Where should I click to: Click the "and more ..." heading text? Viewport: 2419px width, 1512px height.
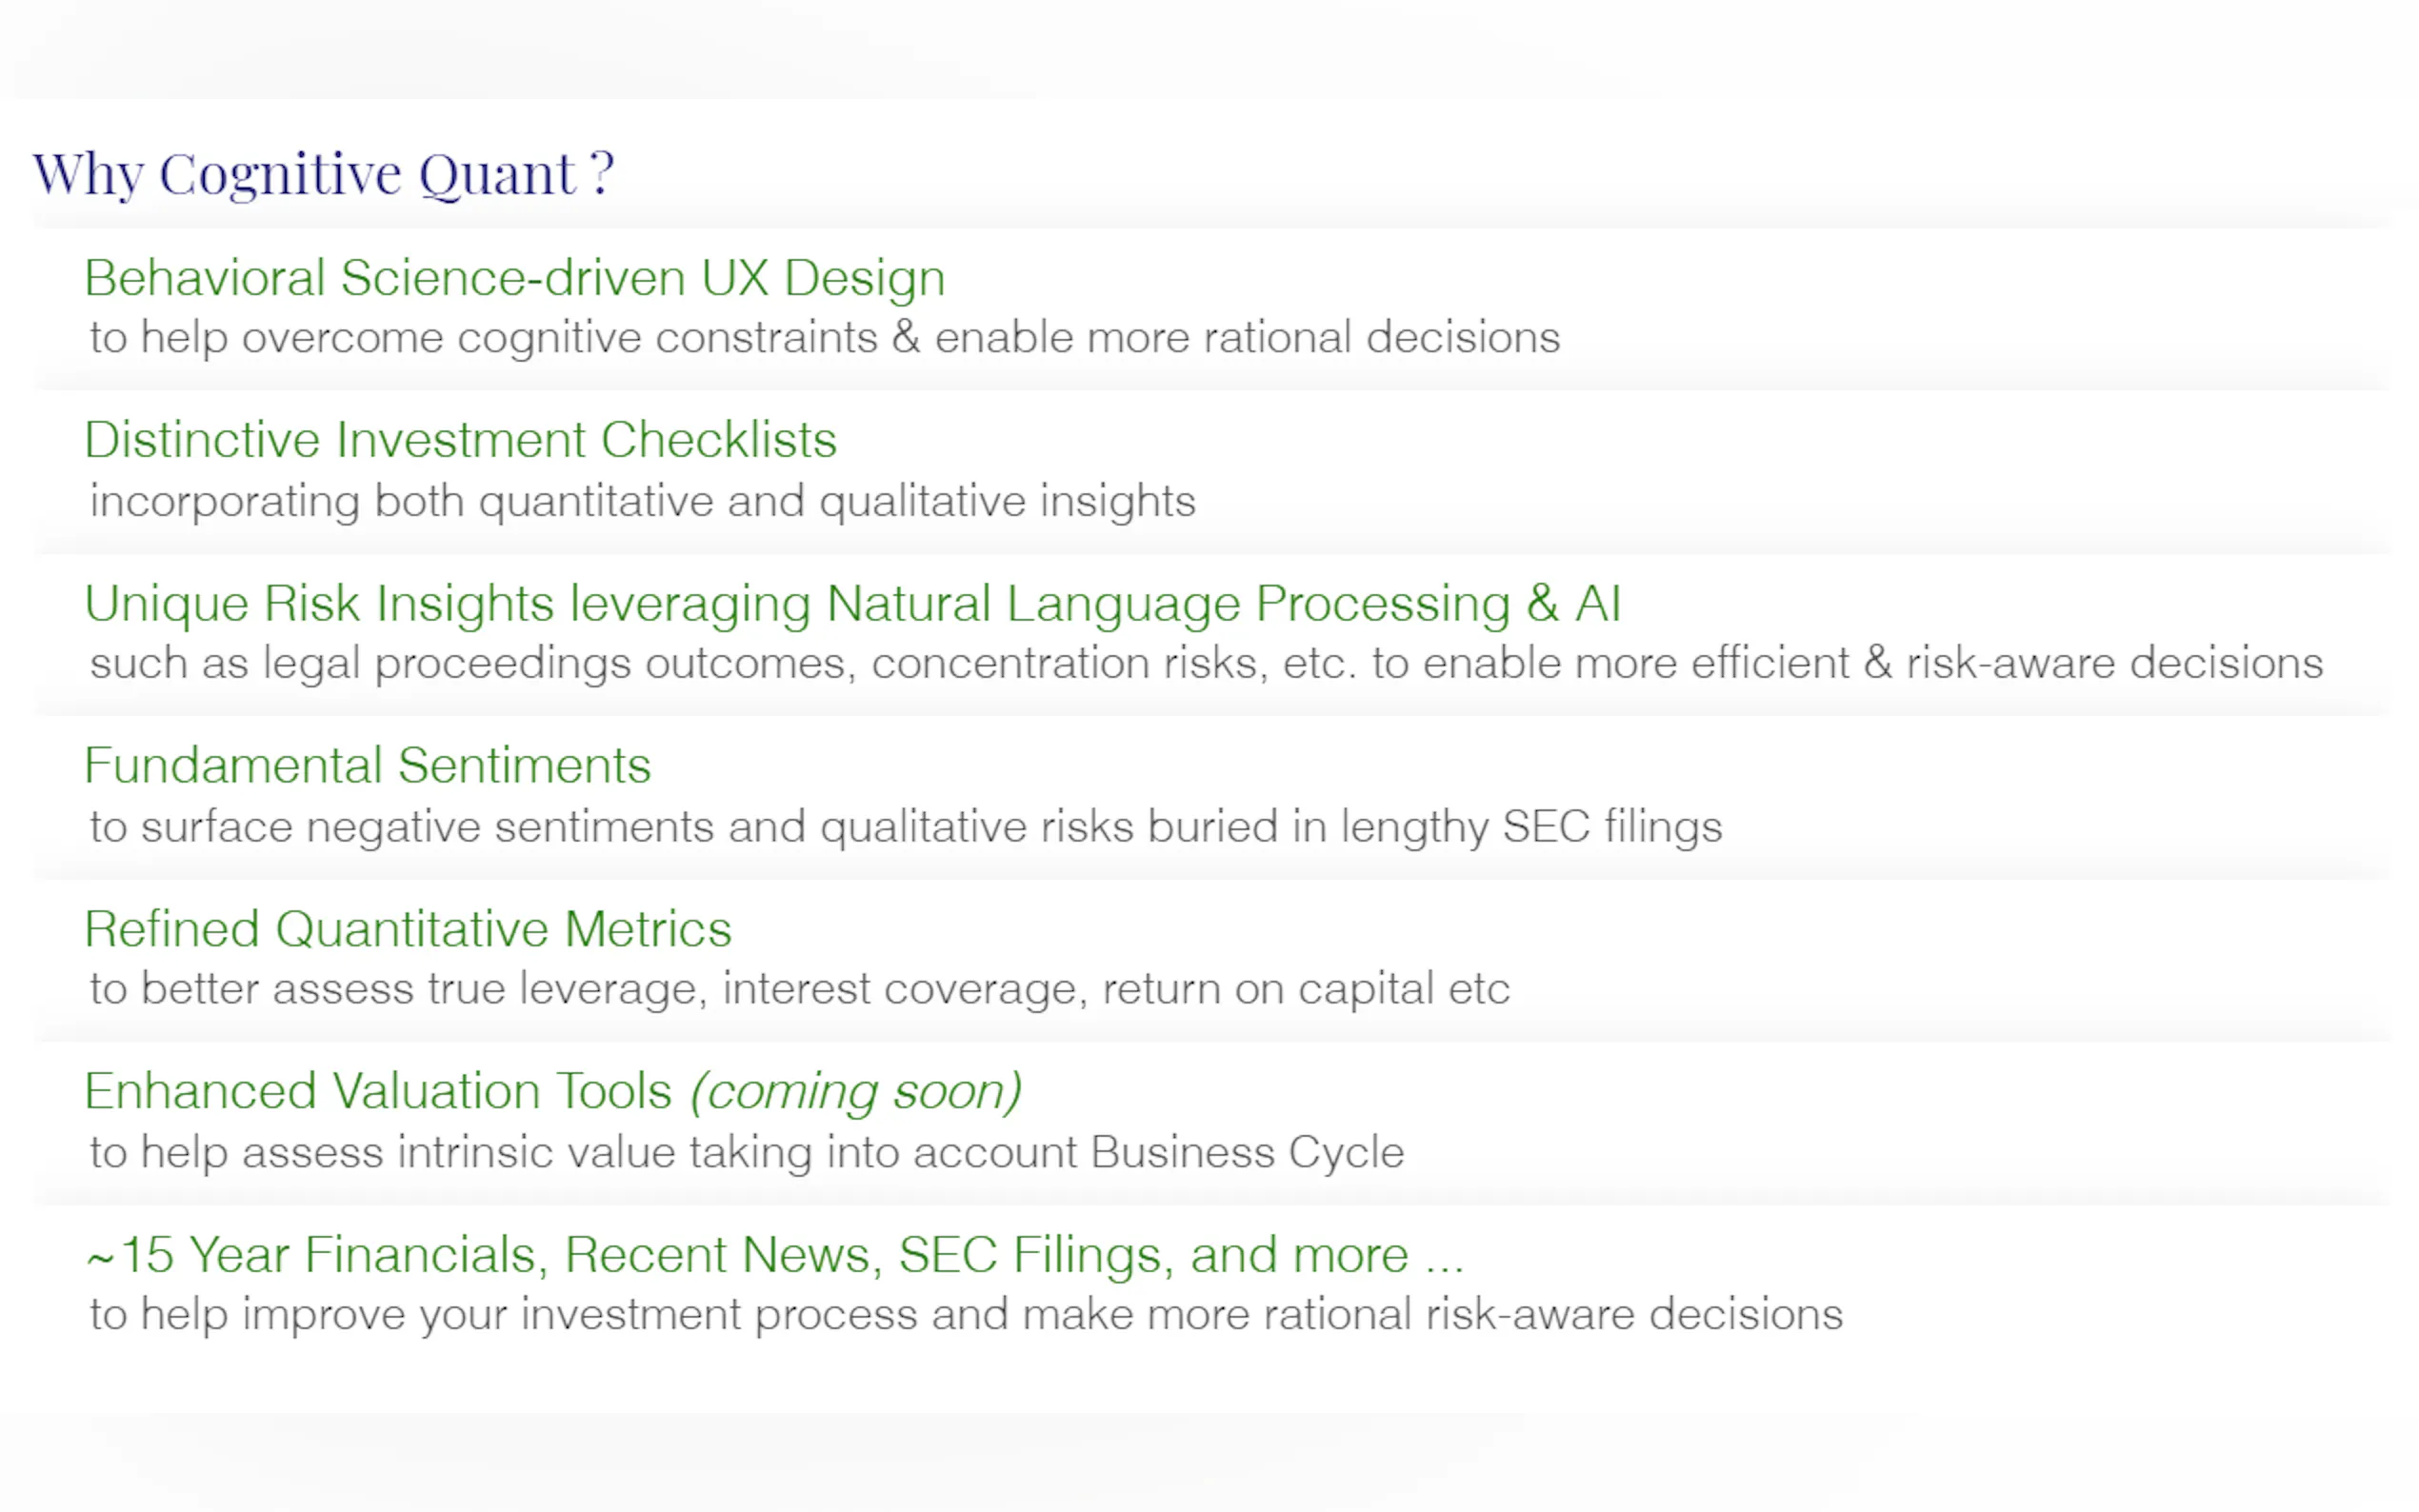(1326, 1255)
